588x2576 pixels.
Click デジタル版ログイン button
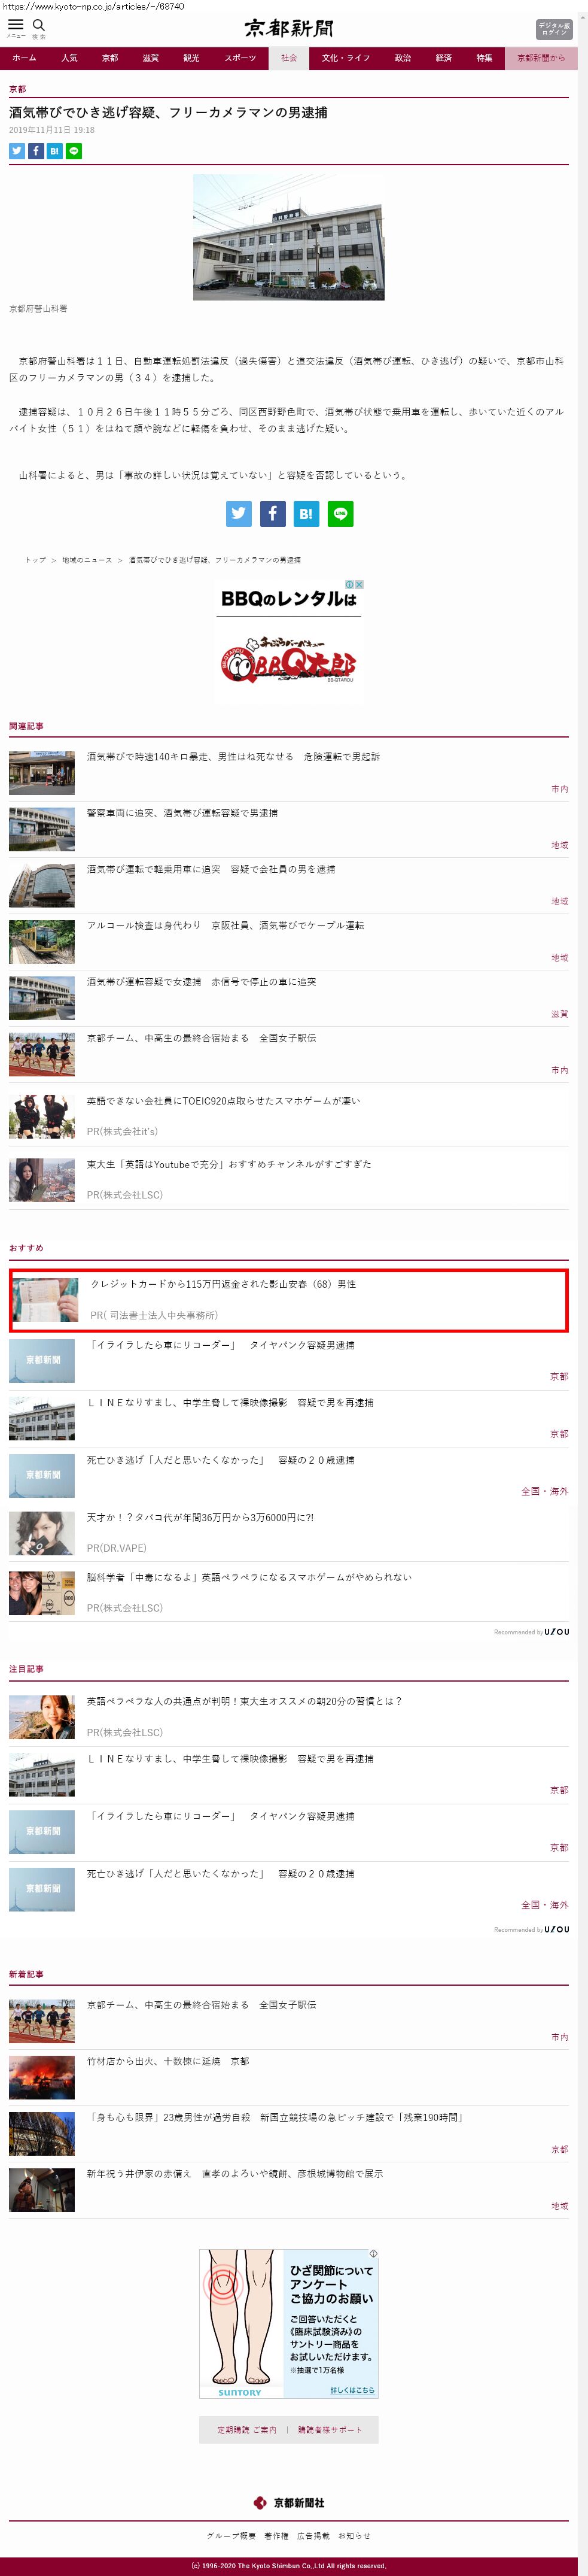coord(553,28)
